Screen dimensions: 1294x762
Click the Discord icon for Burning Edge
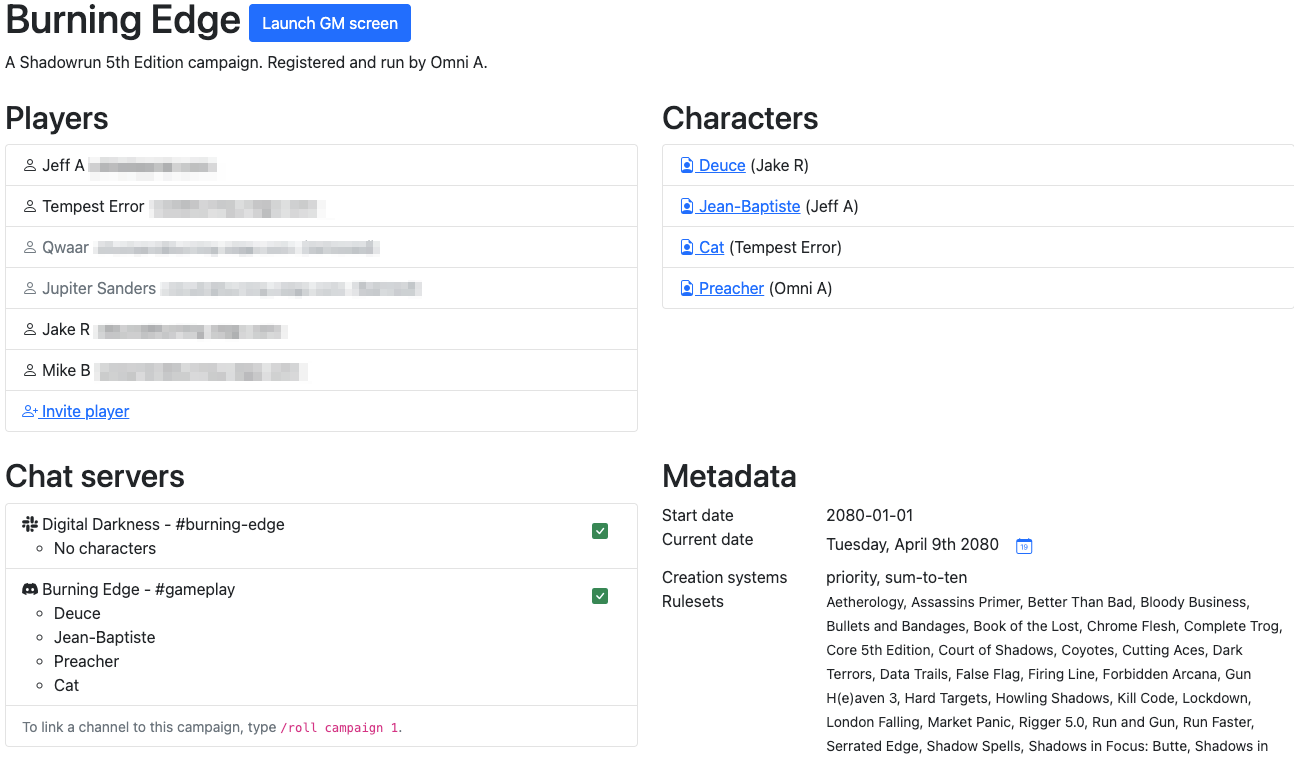(30, 590)
